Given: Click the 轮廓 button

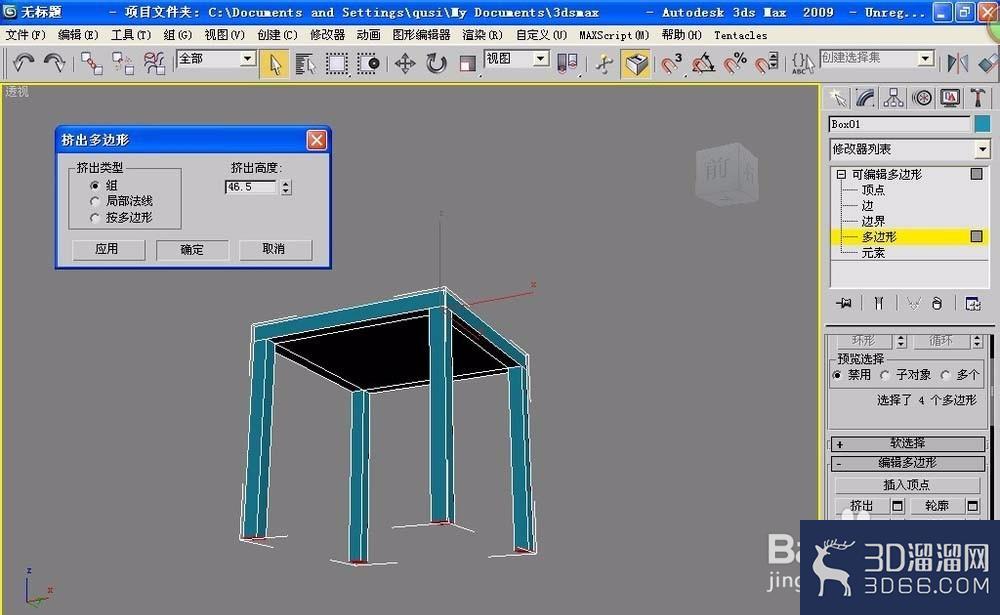Looking at the screenshot, I should pyautogui.click(x=937, y=506).
